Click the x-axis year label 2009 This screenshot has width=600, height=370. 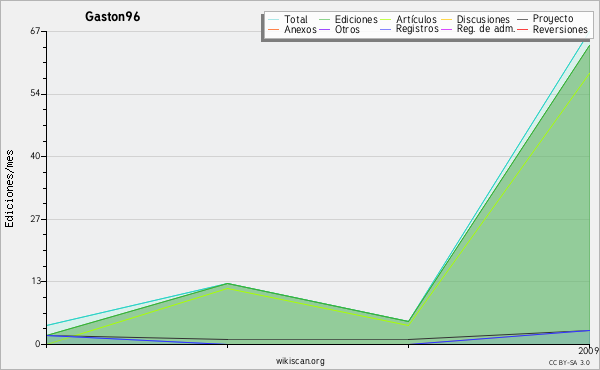tap(589, 350)
